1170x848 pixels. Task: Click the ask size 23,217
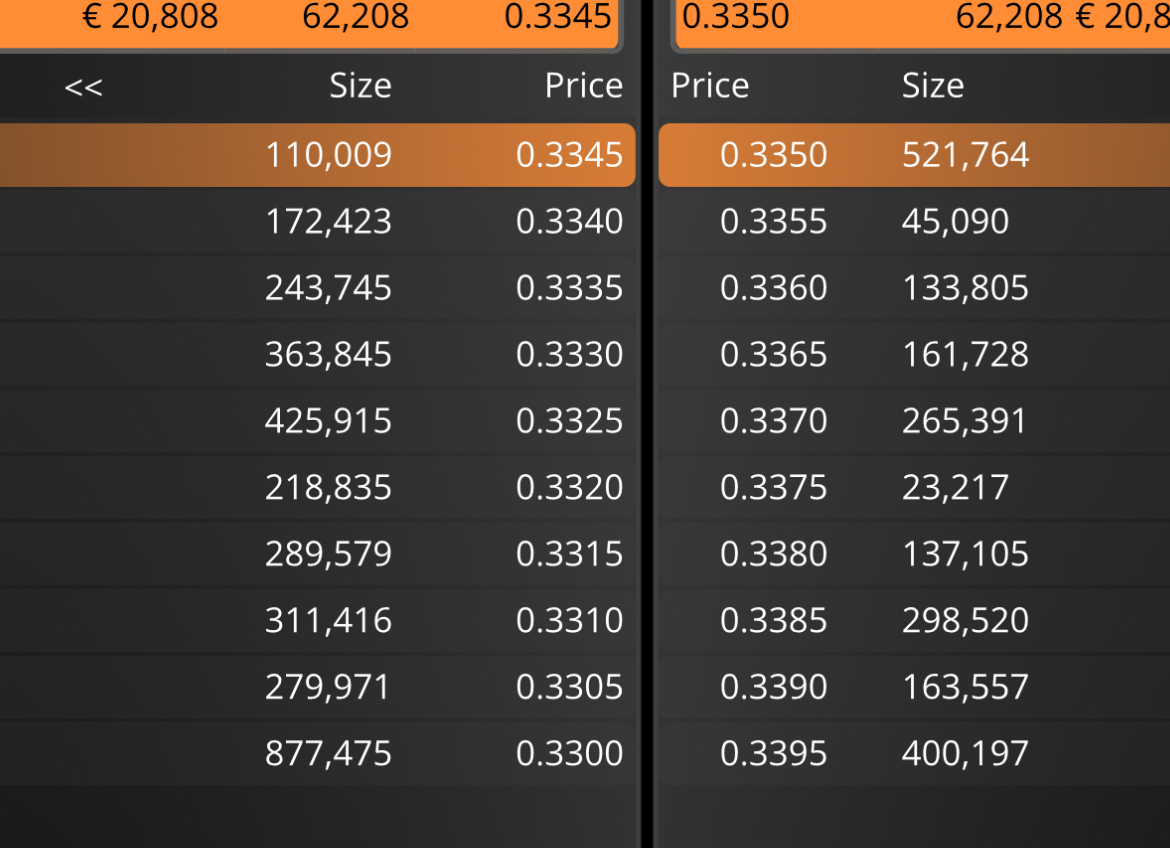pyautogui.click(x=955, y=487)
